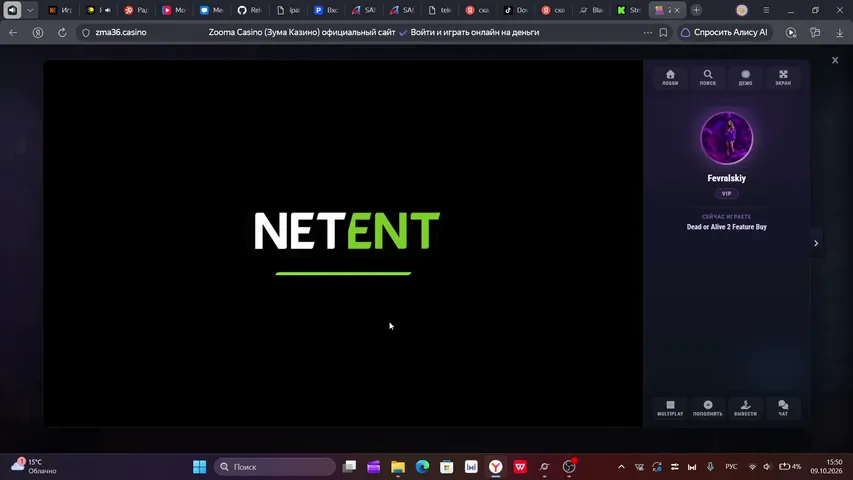This screenshot has width=853, height=480.
Task: Open the casino lobby (Лобби) icon
Action: (670, 77)
